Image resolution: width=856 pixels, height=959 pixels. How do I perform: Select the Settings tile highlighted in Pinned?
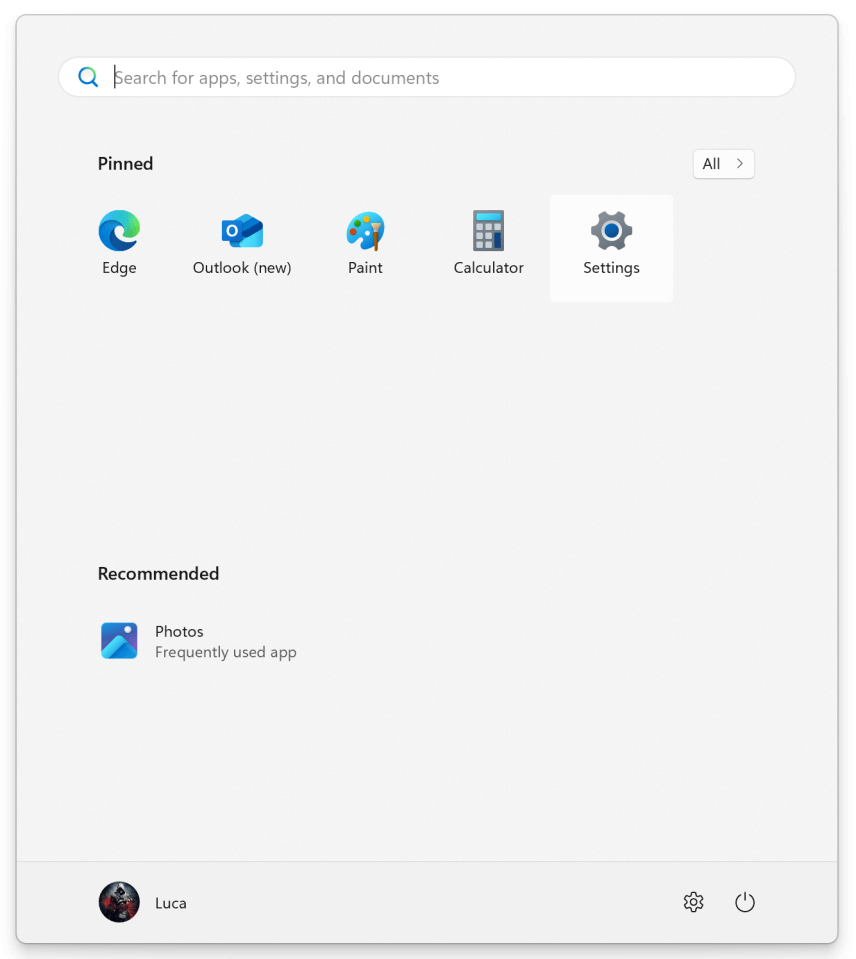[x=611, y=248]
